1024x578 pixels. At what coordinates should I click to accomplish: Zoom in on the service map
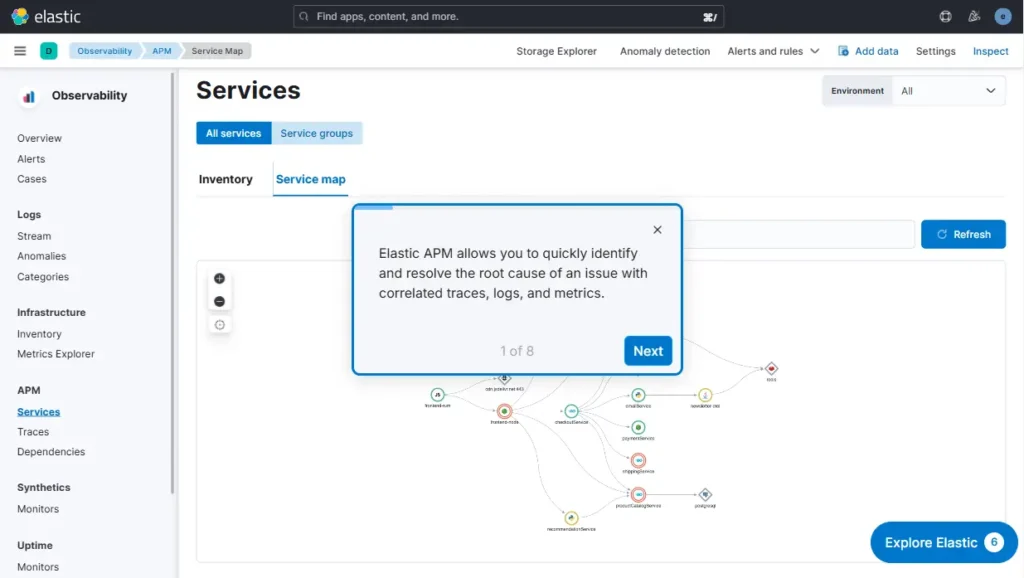pos(219,278)
